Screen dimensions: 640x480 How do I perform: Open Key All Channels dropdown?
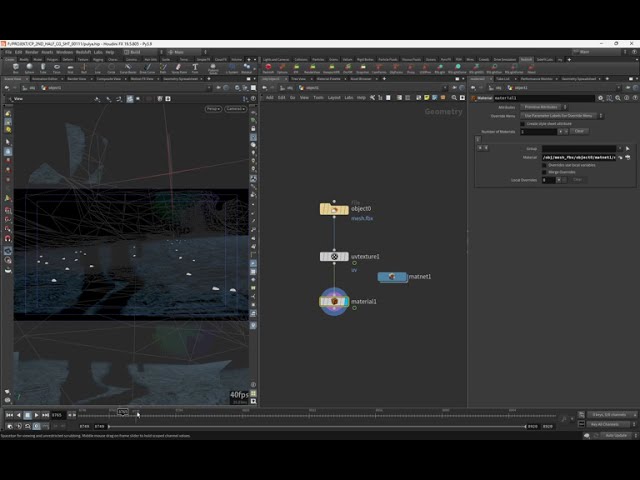point(612,424)
